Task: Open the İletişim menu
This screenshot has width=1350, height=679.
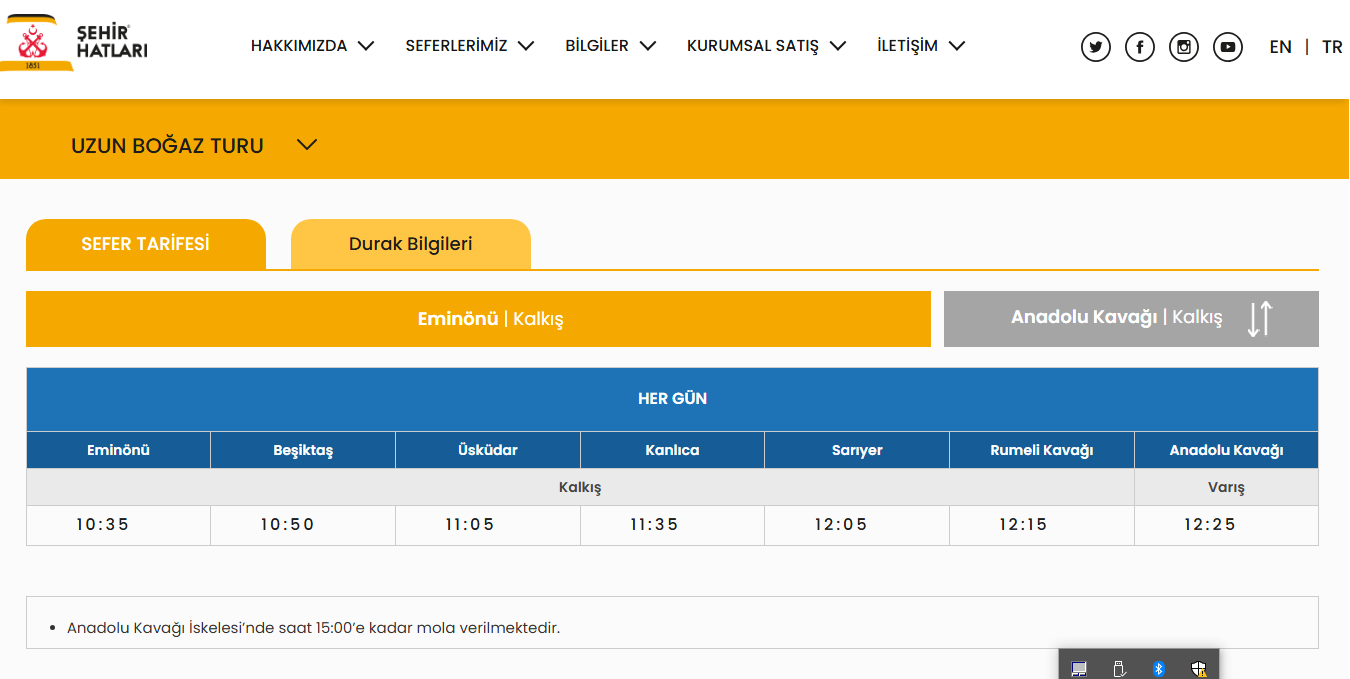Action: point(920,46)
